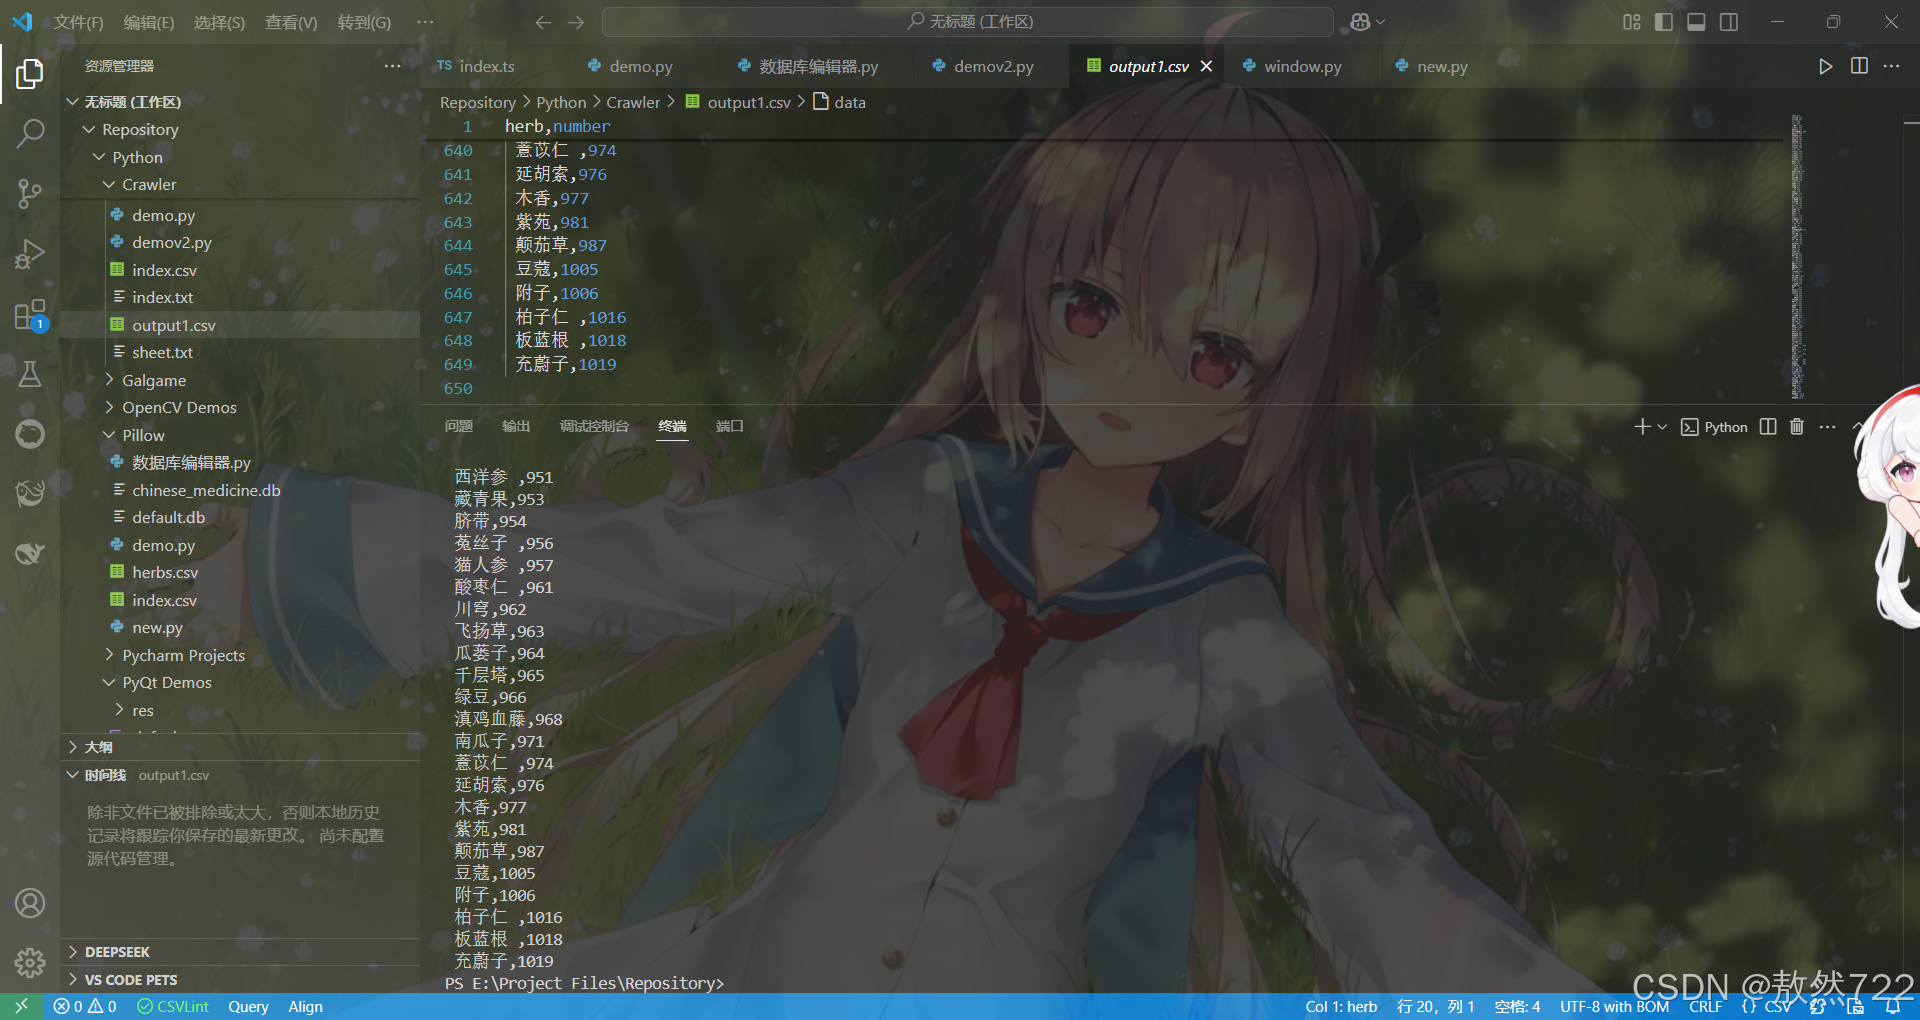Click 空格: 4 indentation setting
Screen dimensions: 1920x1020
click(x=1517, y=1007)
